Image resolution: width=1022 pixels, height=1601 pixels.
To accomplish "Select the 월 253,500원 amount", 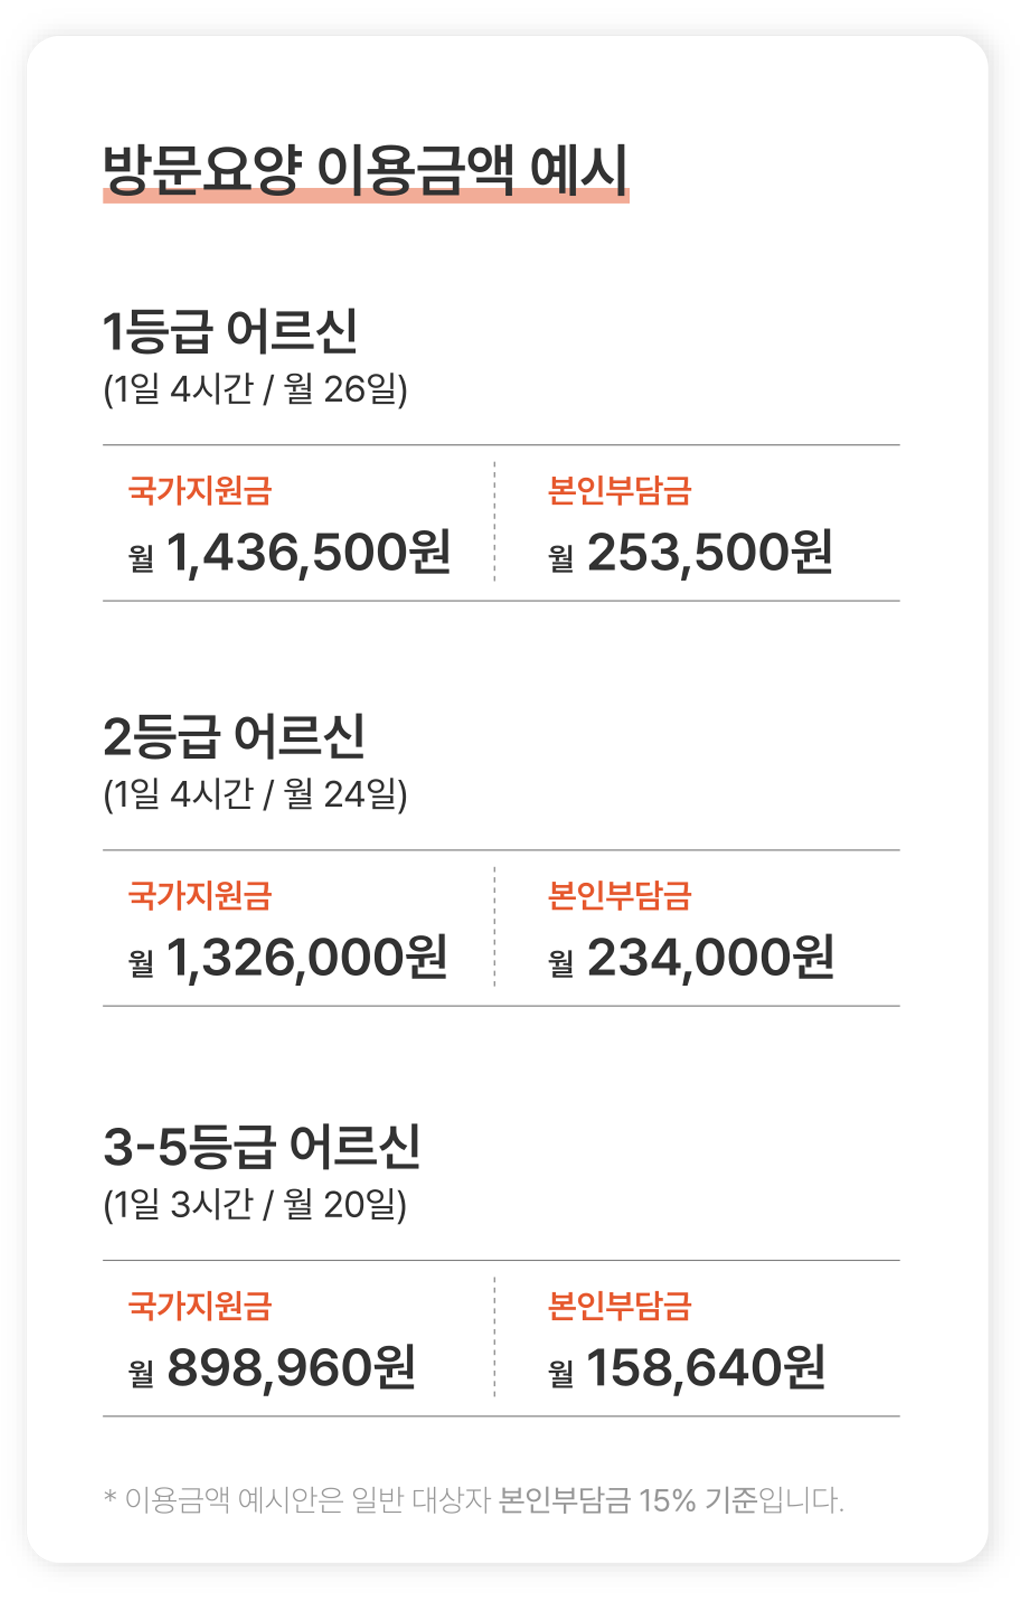I will pyautogui.click(x=690, y=553).
